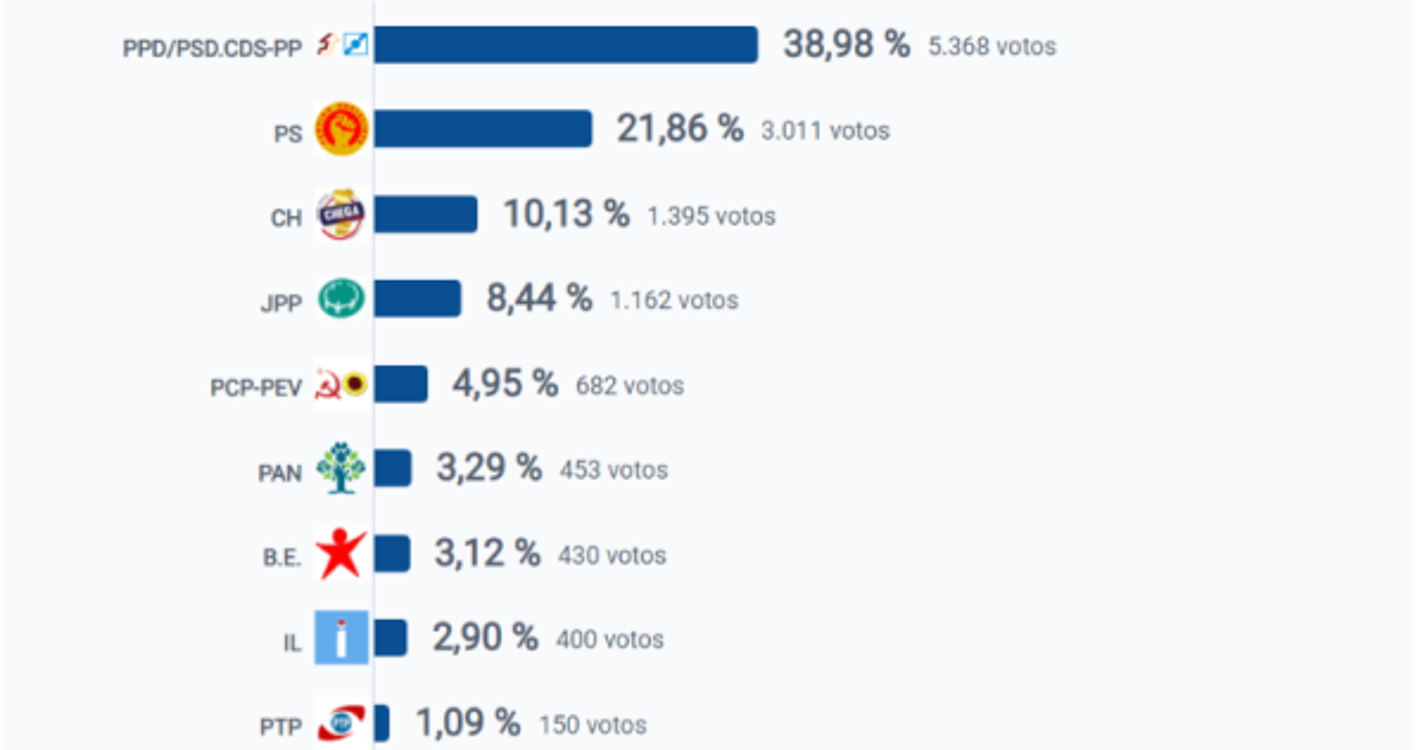Click the PS fist logo
Image resolution: width=1425 pixels, height=750 pixels.
pyautogui.click(x=342, y=130)
